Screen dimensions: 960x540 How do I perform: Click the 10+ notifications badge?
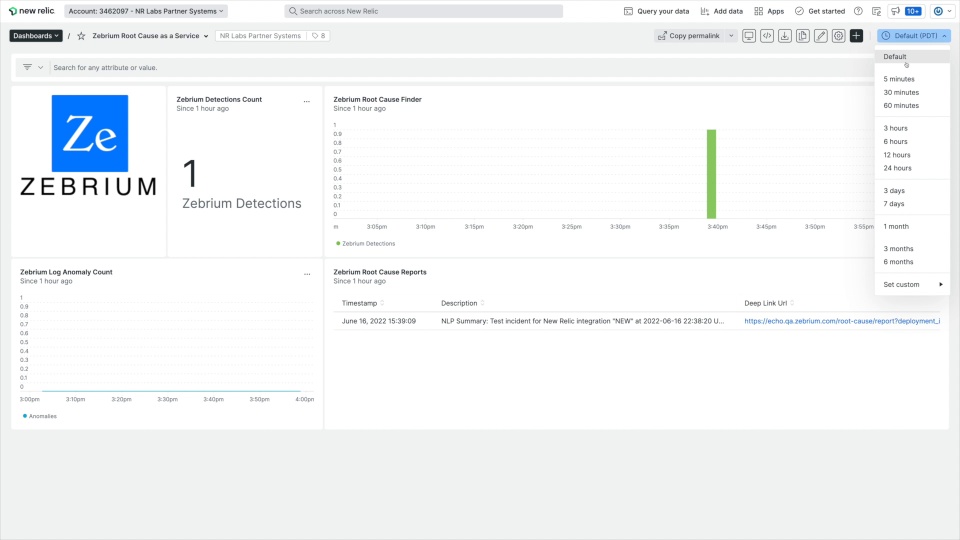click(x=913, y=11)
